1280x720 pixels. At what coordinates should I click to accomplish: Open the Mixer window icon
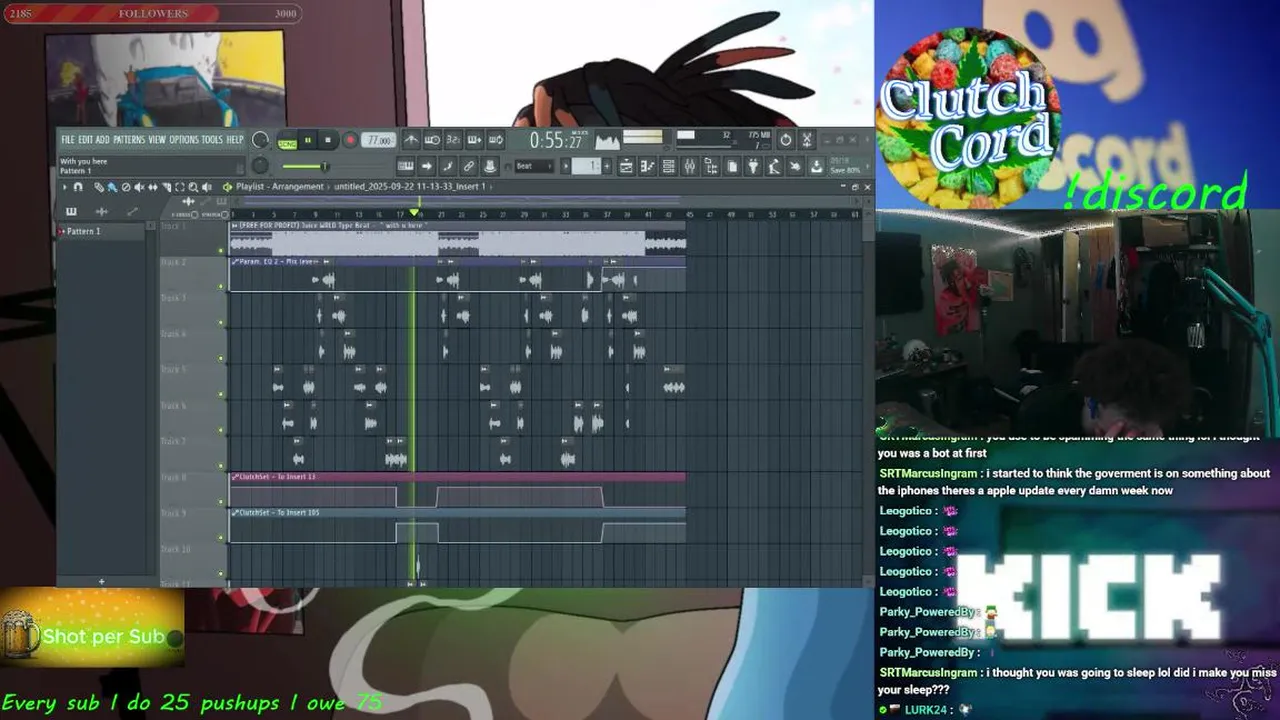(x=690, y=166)
